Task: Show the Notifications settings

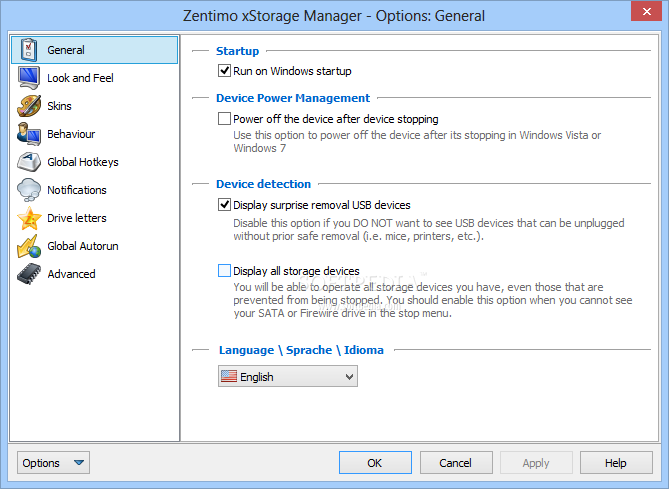Action: point(77,190)
